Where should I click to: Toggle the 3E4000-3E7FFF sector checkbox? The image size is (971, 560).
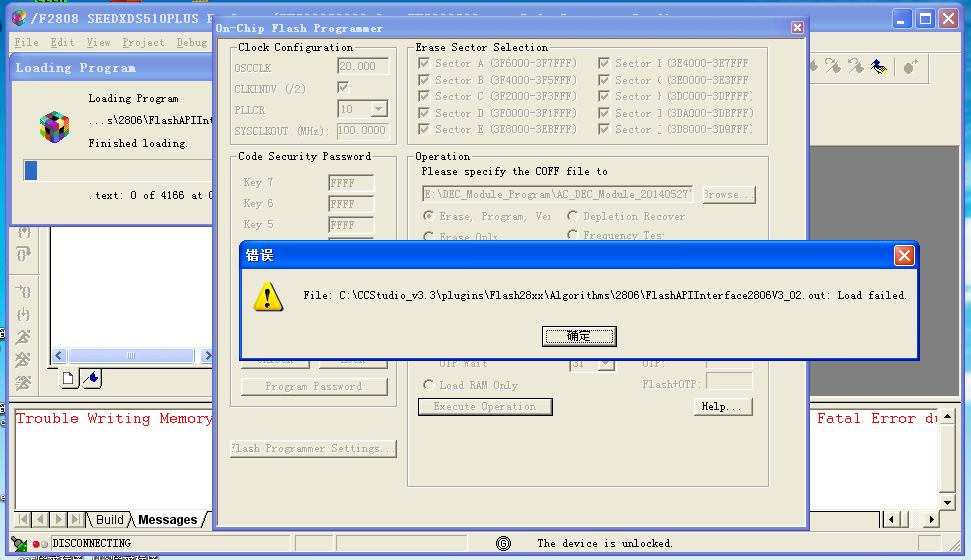click(x=604, y=63)
